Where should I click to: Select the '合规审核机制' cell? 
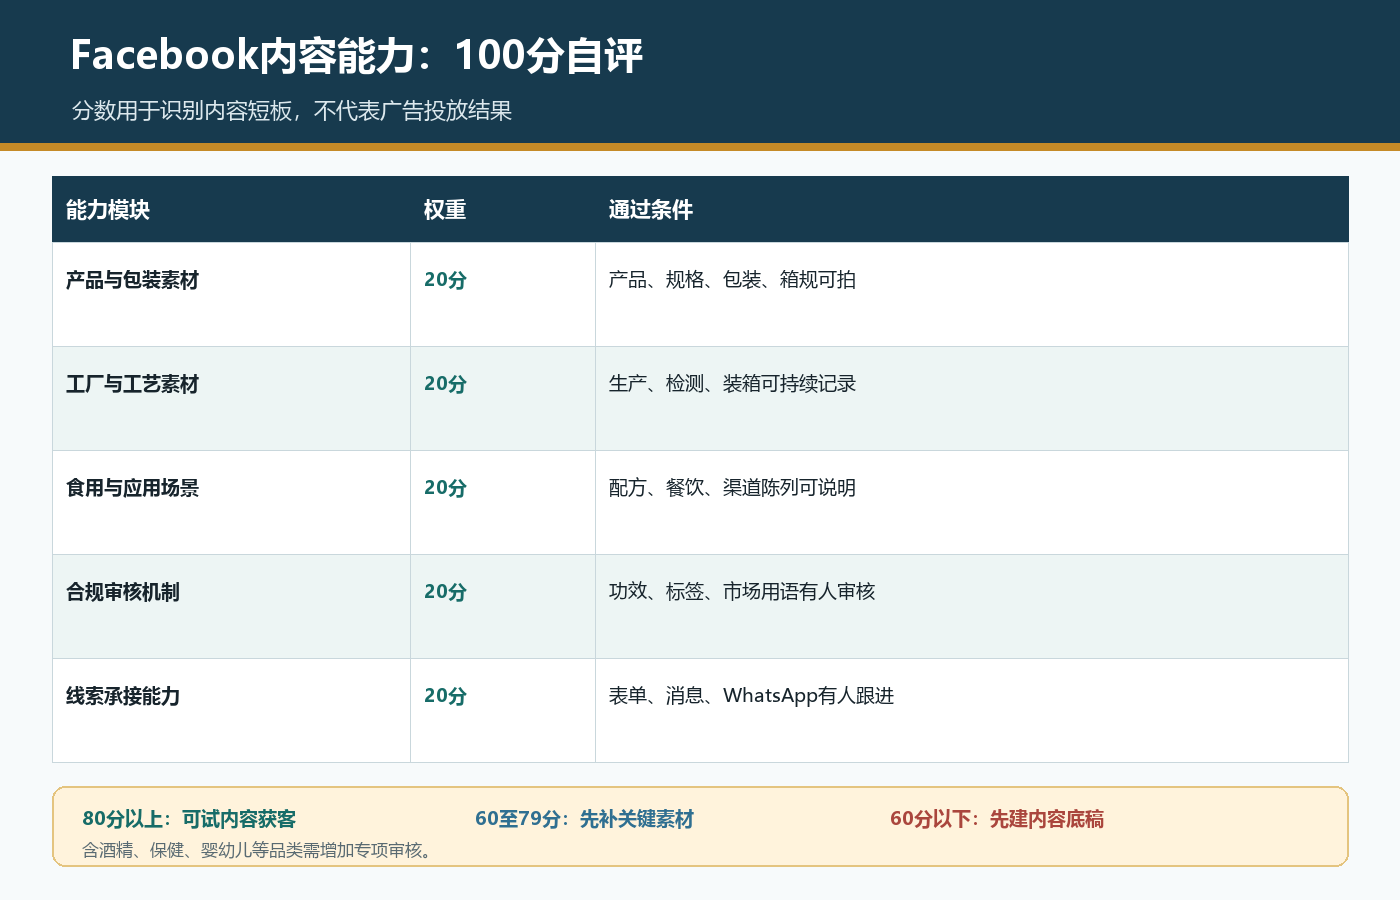pyautogui.click(x=231, y=606)
